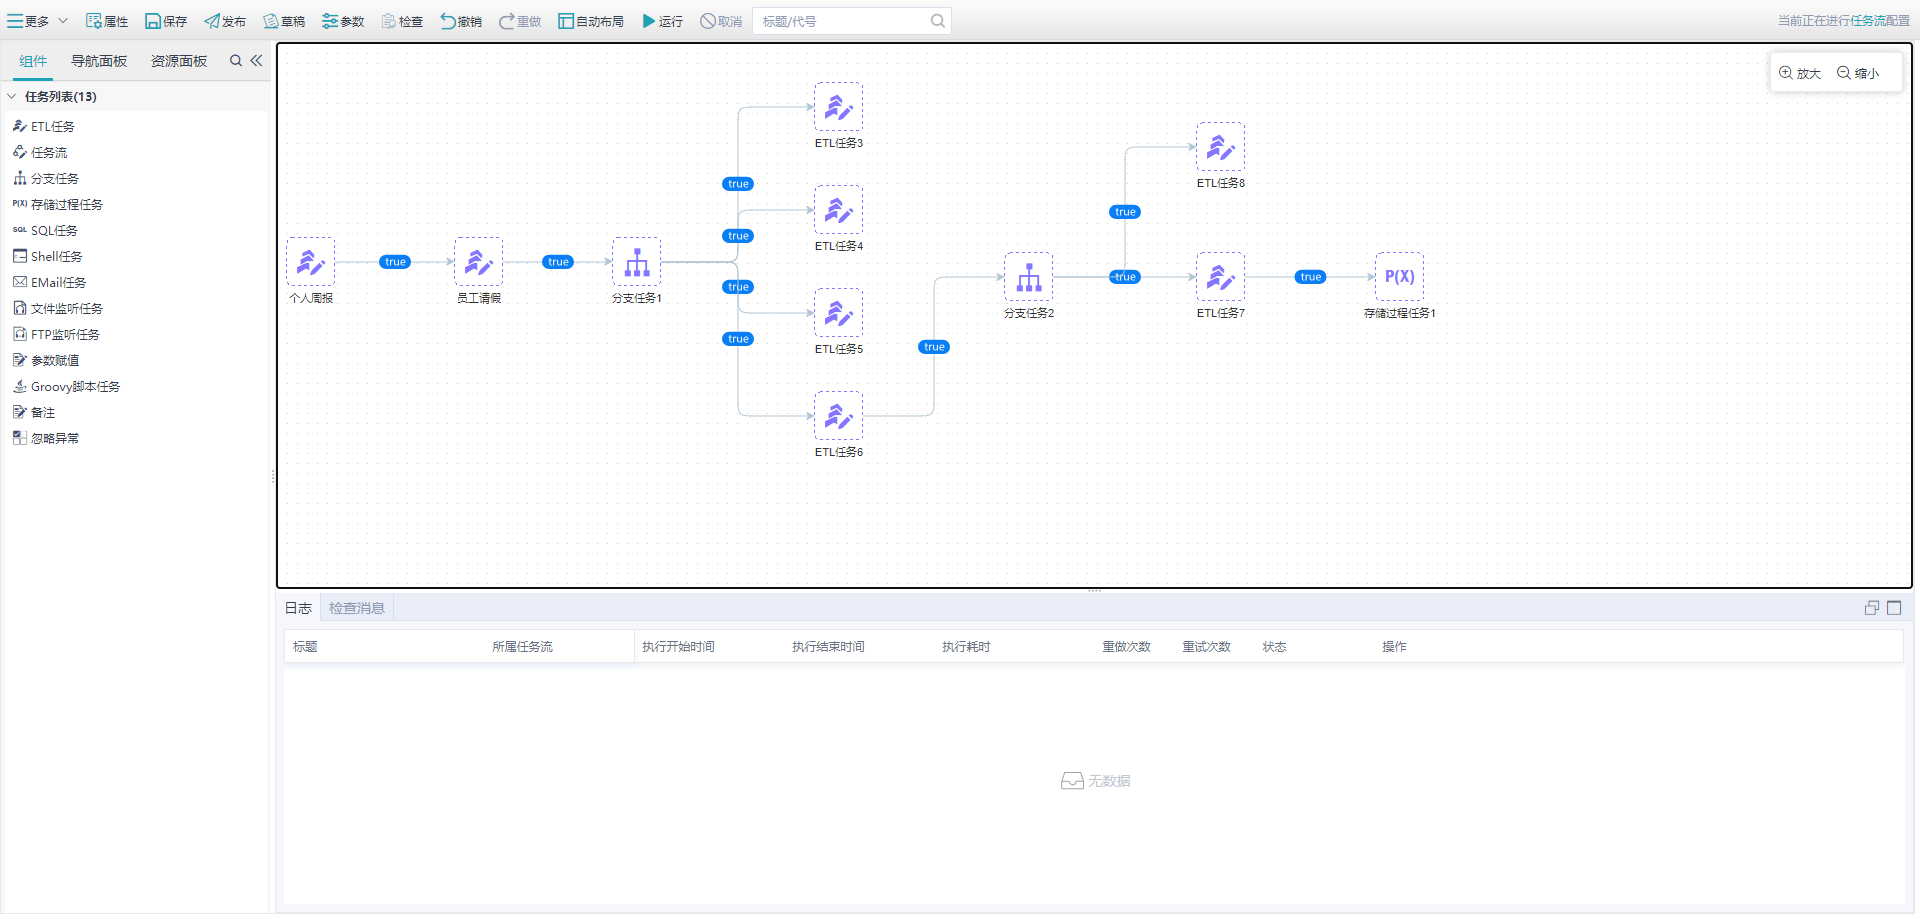1920x919 pixels.
Task: Click the Run (运行) play icon
Action: 648,21
